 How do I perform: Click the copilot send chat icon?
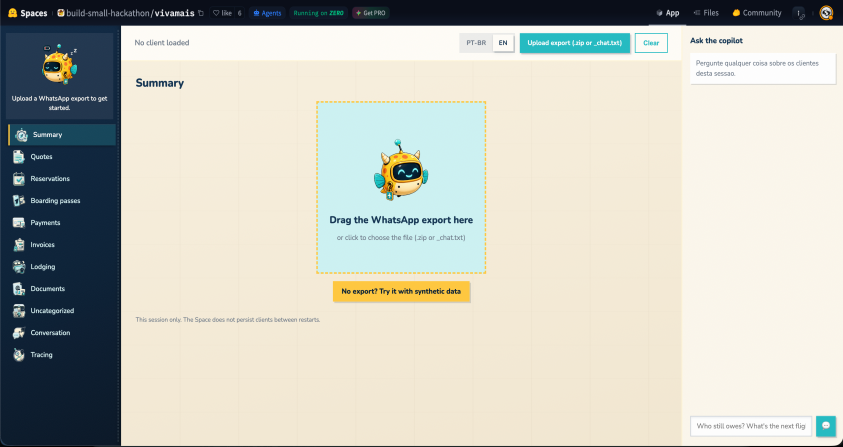(826, 426)
